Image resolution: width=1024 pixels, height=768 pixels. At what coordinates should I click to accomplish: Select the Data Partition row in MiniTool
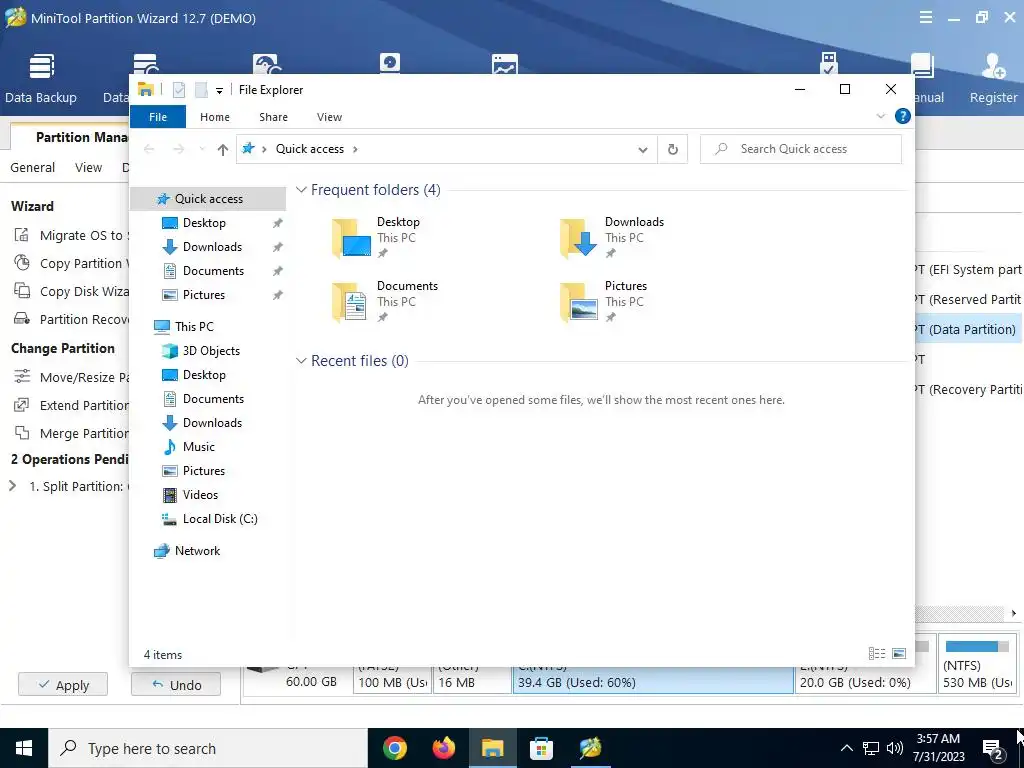pos(969,329)
